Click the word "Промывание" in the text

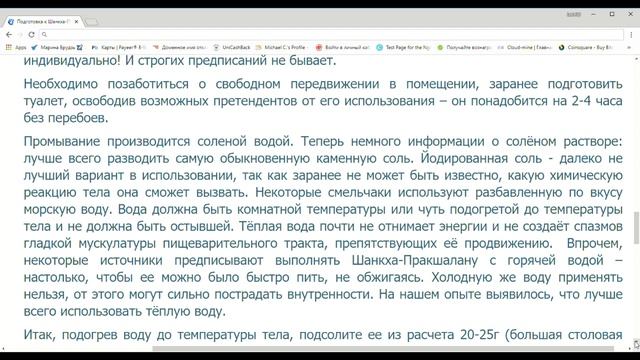click(62, 142)
